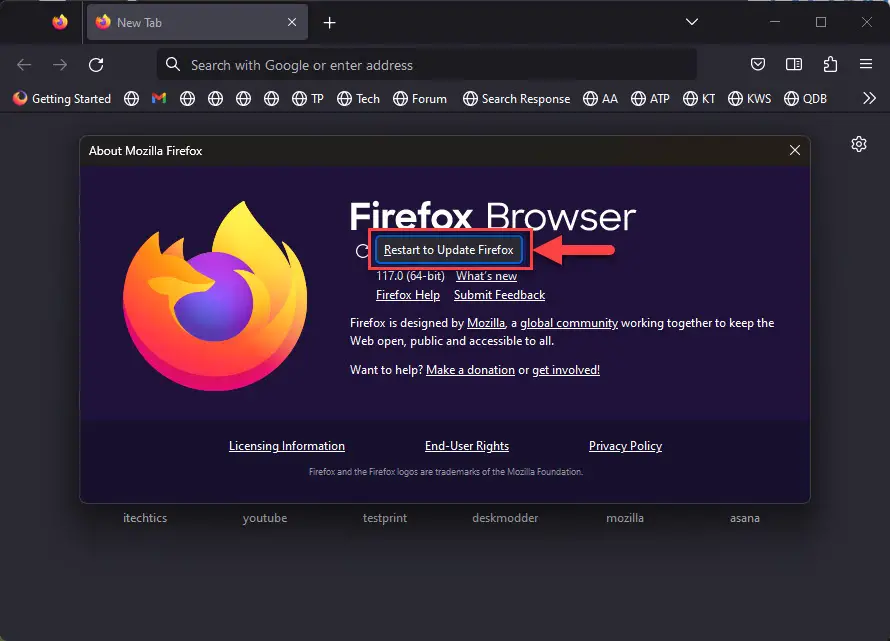This screenshot has height=641, width=890.
Task: Open a new tab with plus button
Action: (329, 23)
